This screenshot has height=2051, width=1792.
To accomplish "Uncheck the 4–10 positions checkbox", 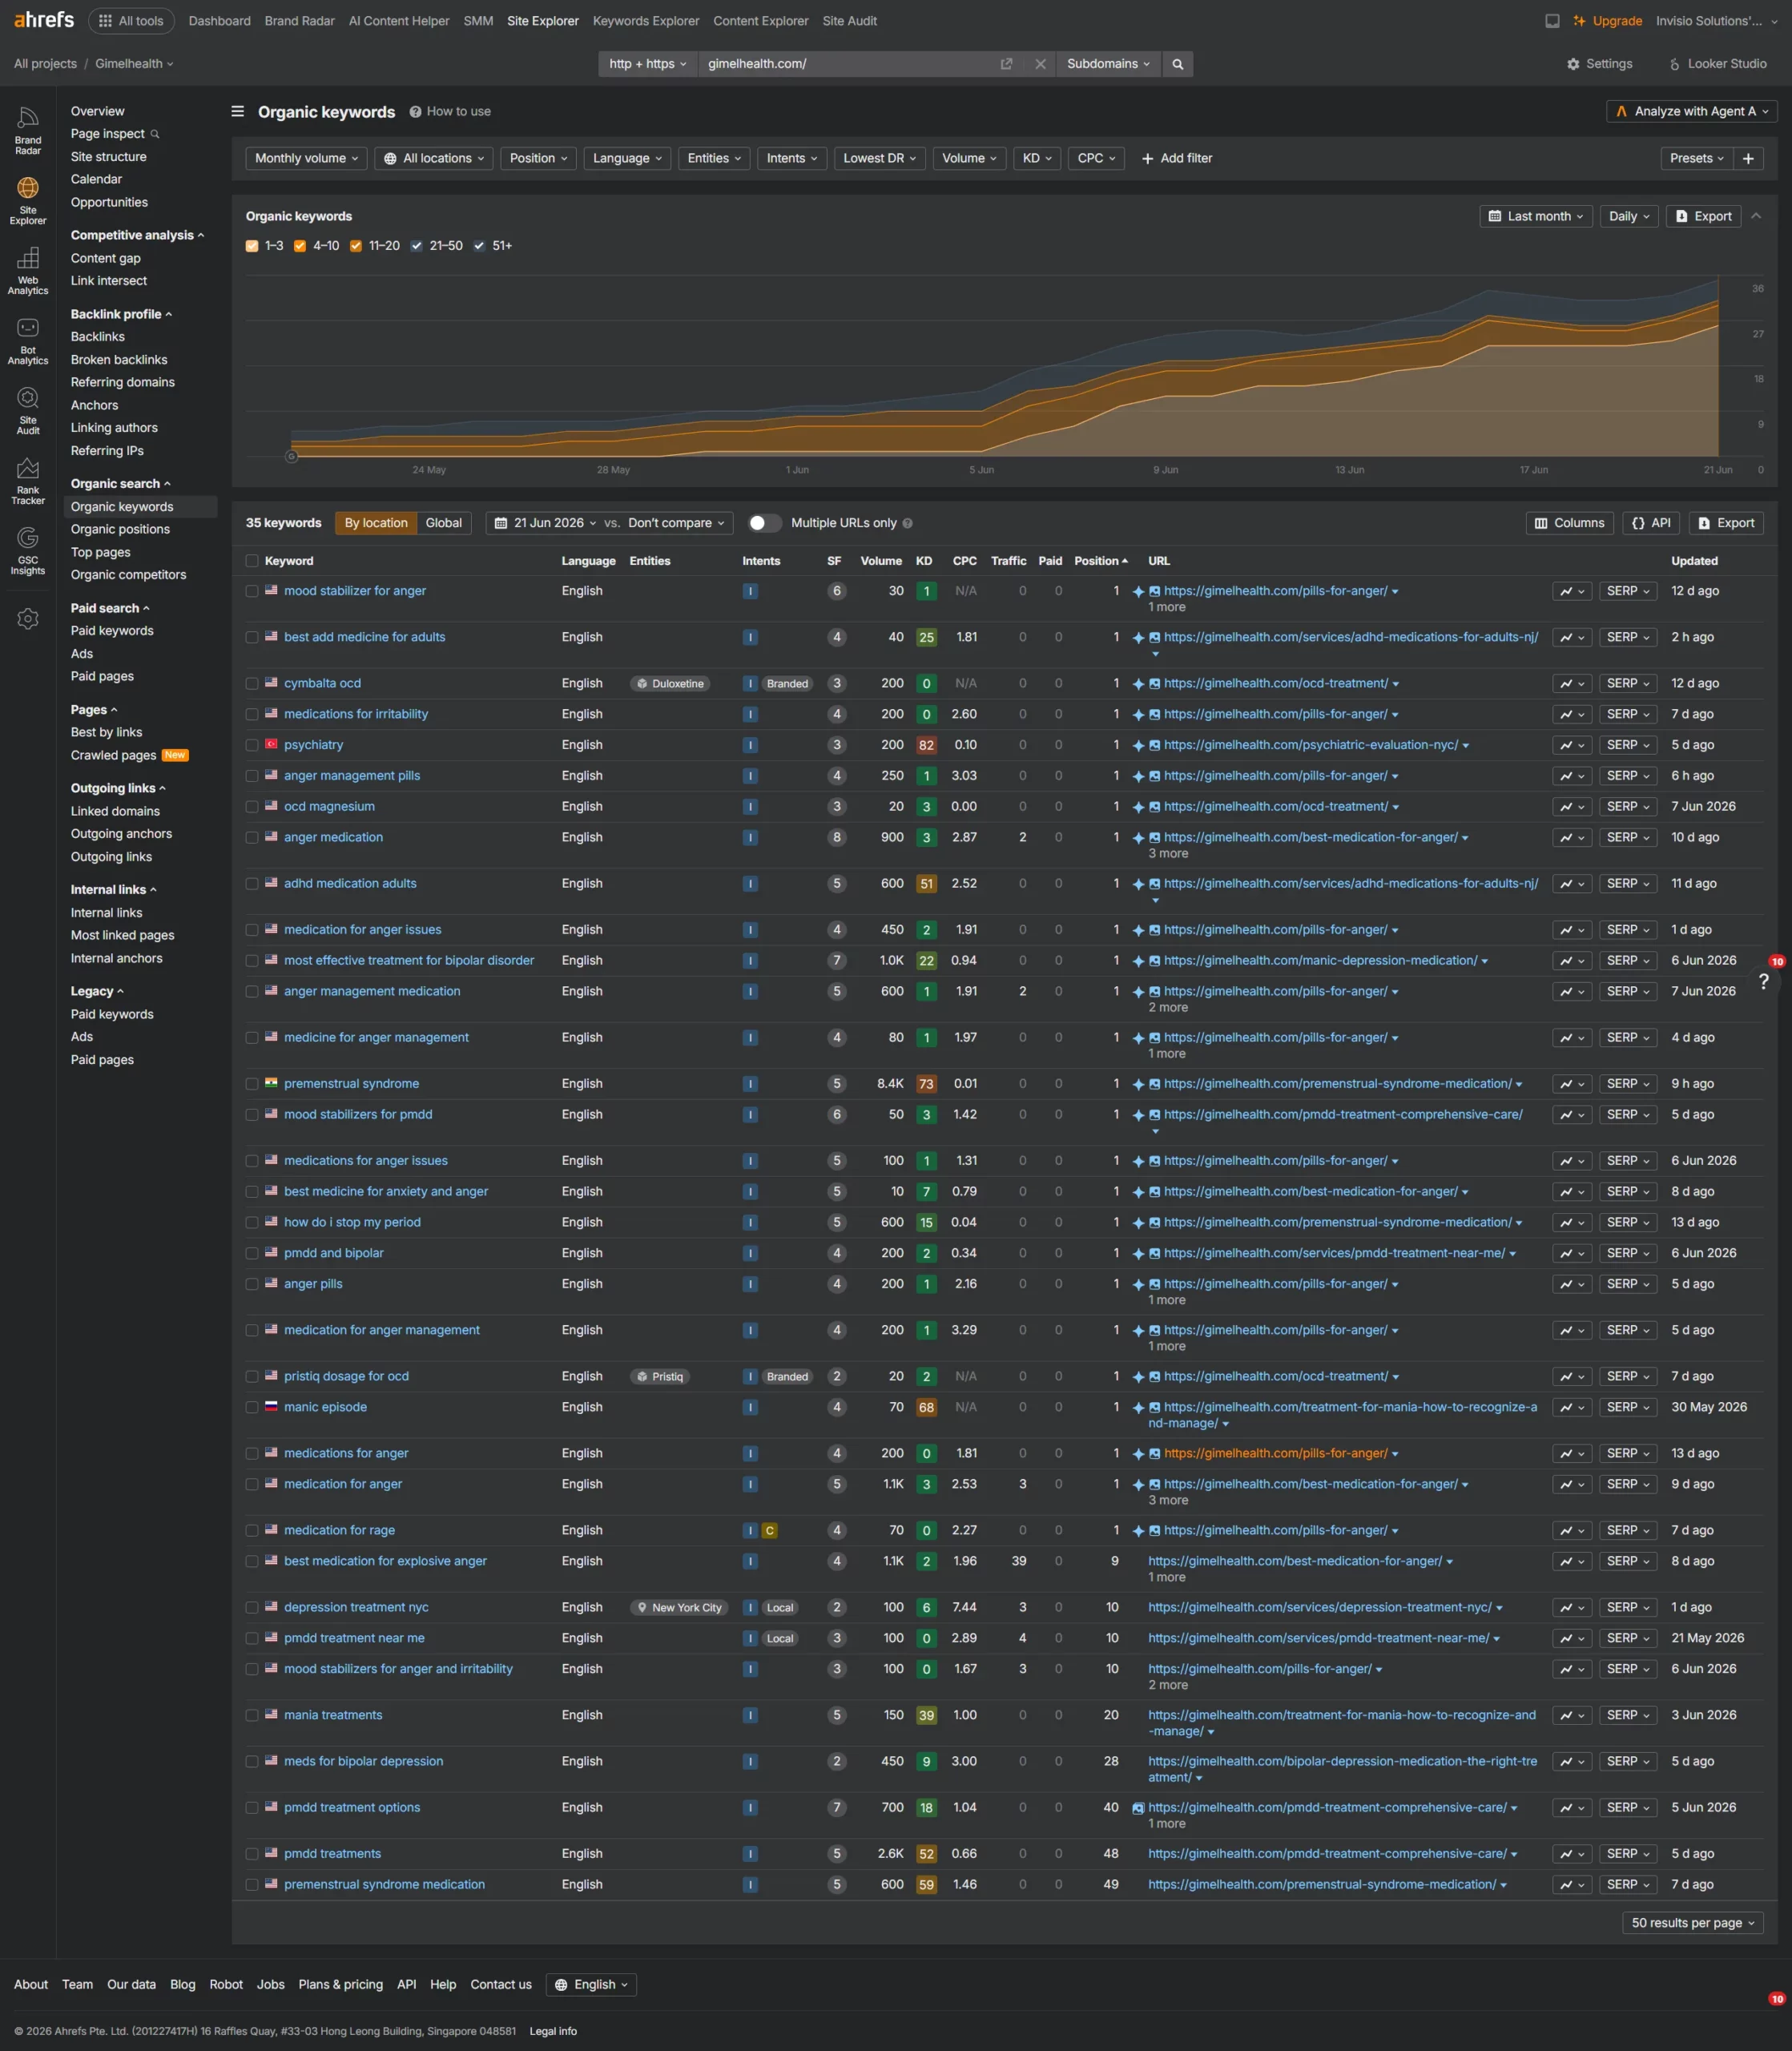I will 300,246.
